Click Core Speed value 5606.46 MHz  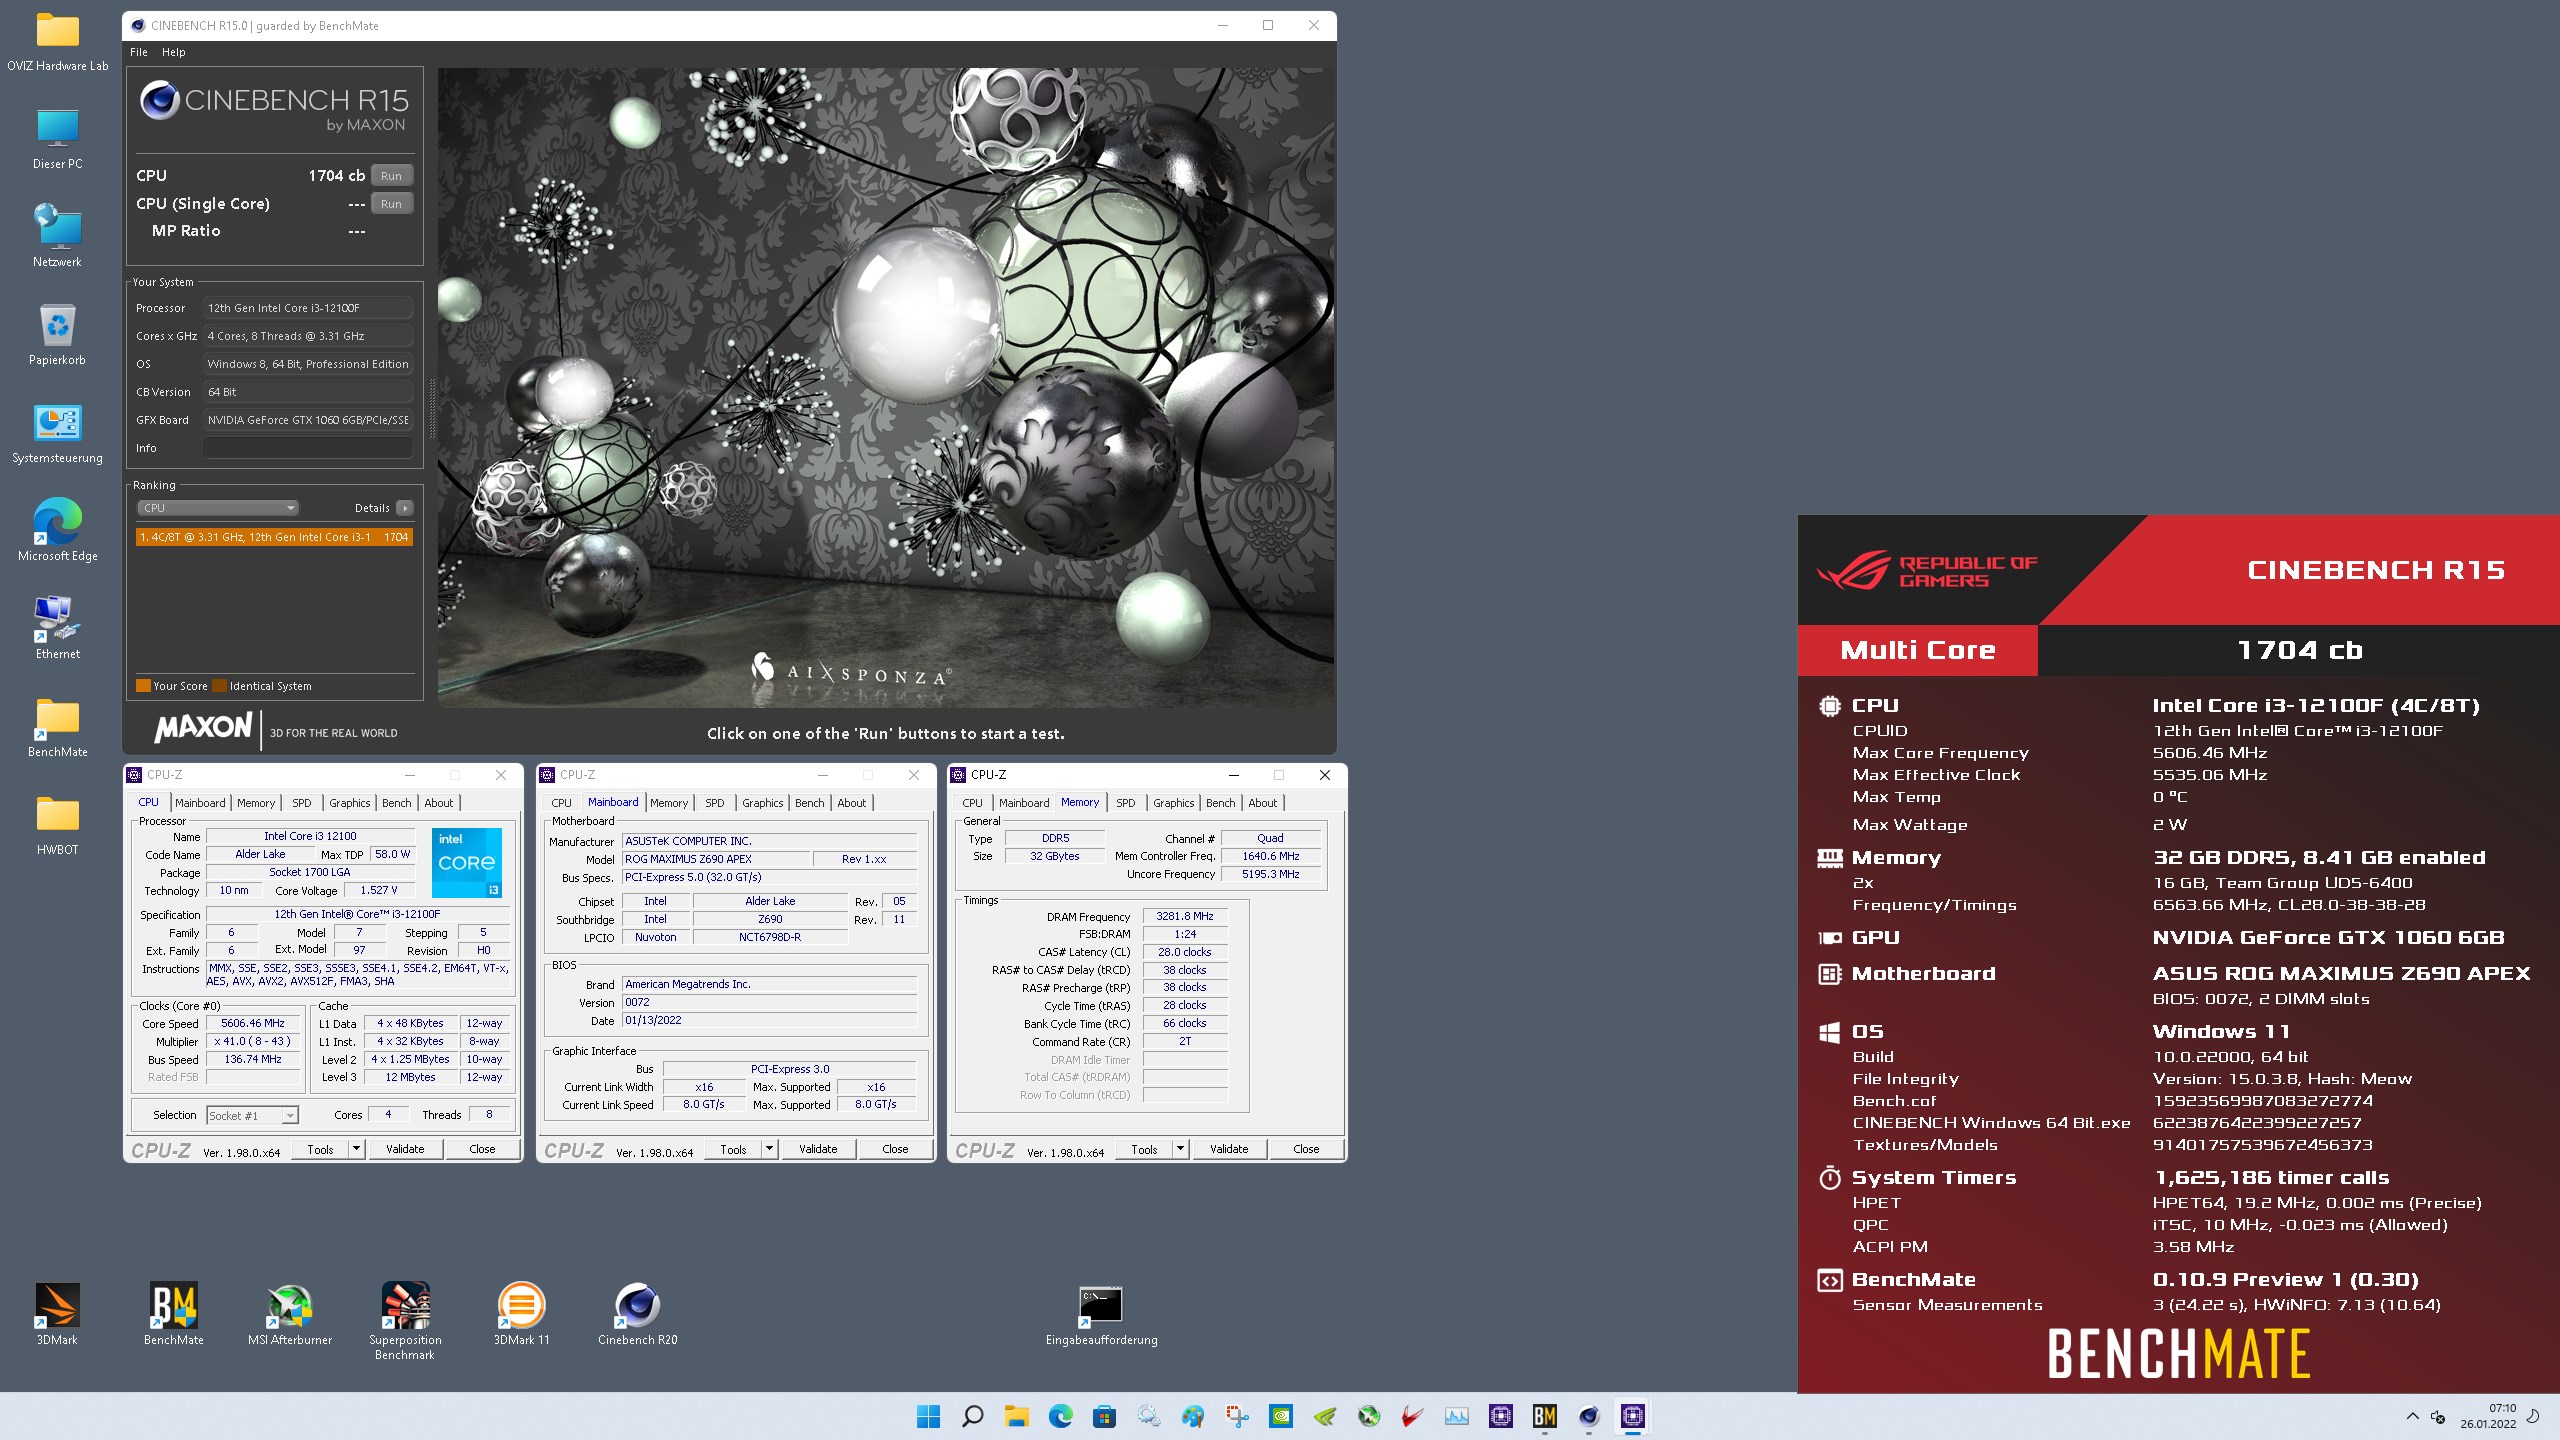coord(253,1023)
